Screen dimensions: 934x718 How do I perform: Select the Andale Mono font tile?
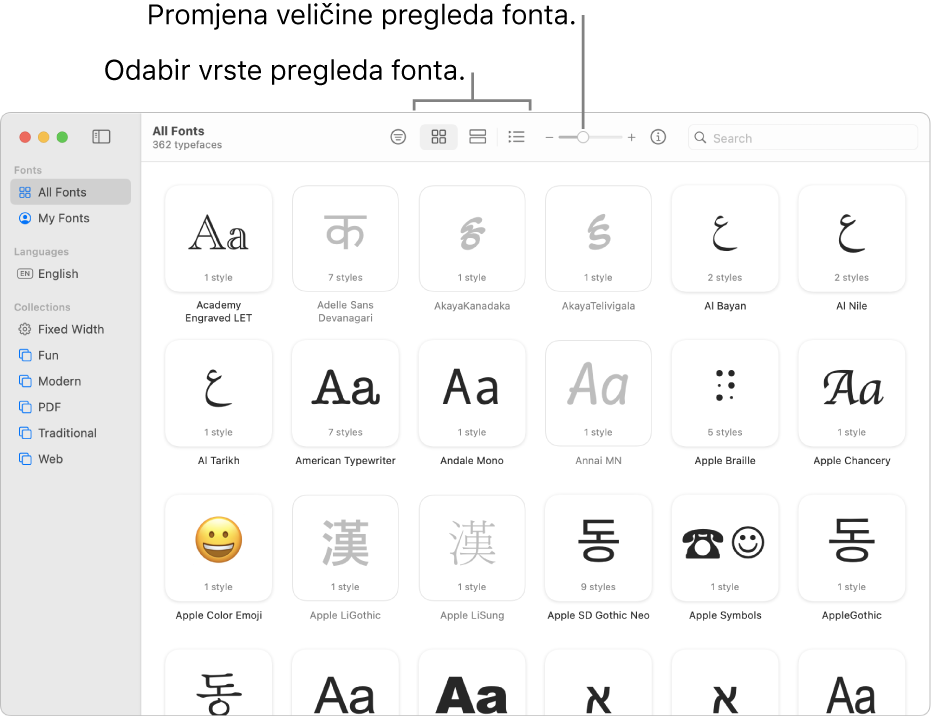point(472,393)
